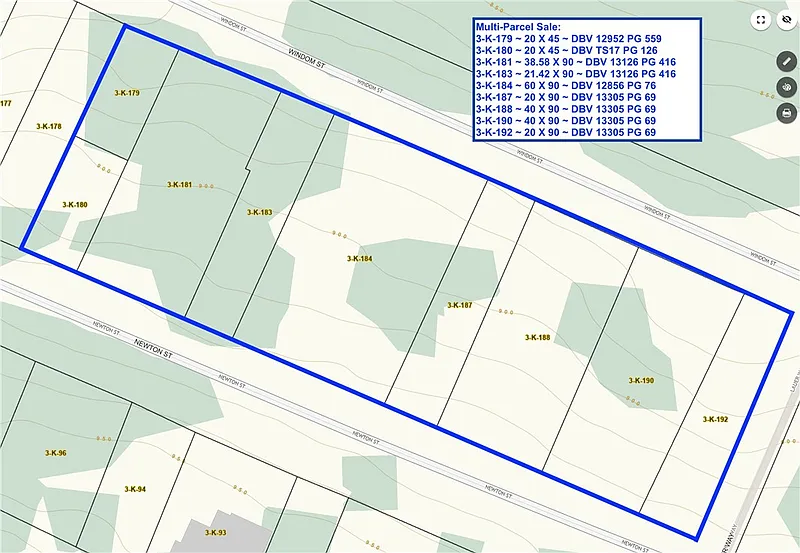Select parcel 3-K-188 label
This screenshot has height=553, width=800.
click(537, 338)
